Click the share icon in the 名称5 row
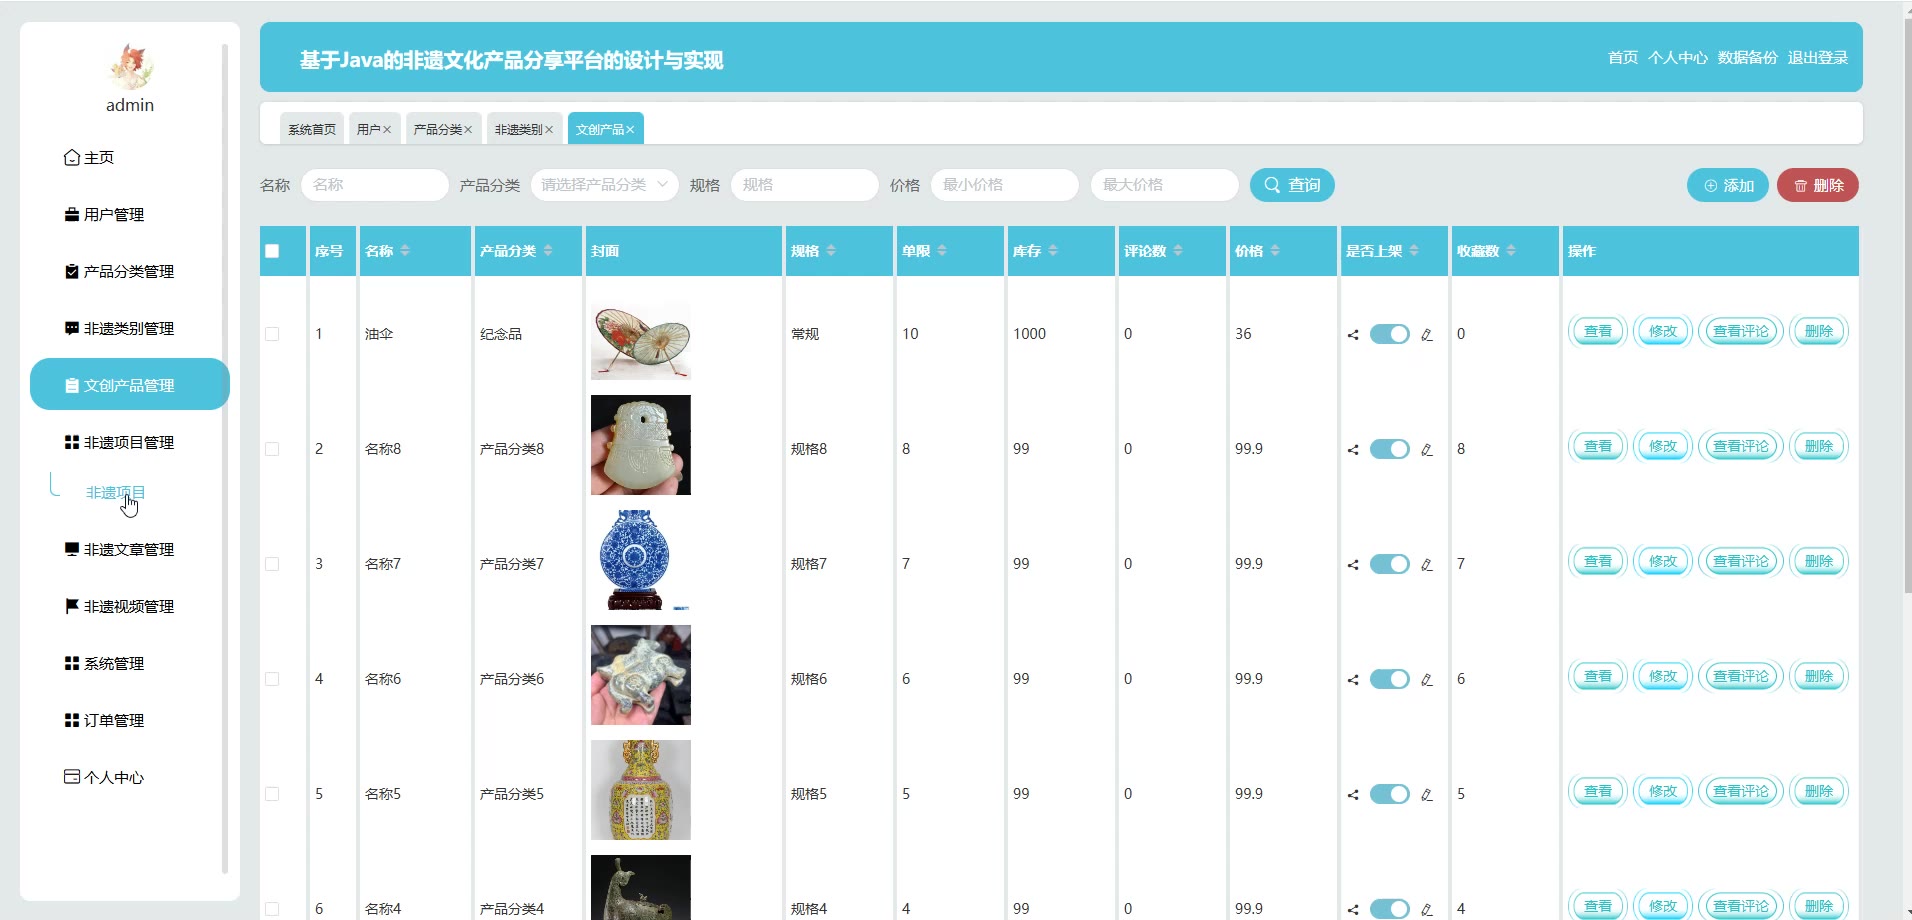1912x920 pixels. point(1353,795)
